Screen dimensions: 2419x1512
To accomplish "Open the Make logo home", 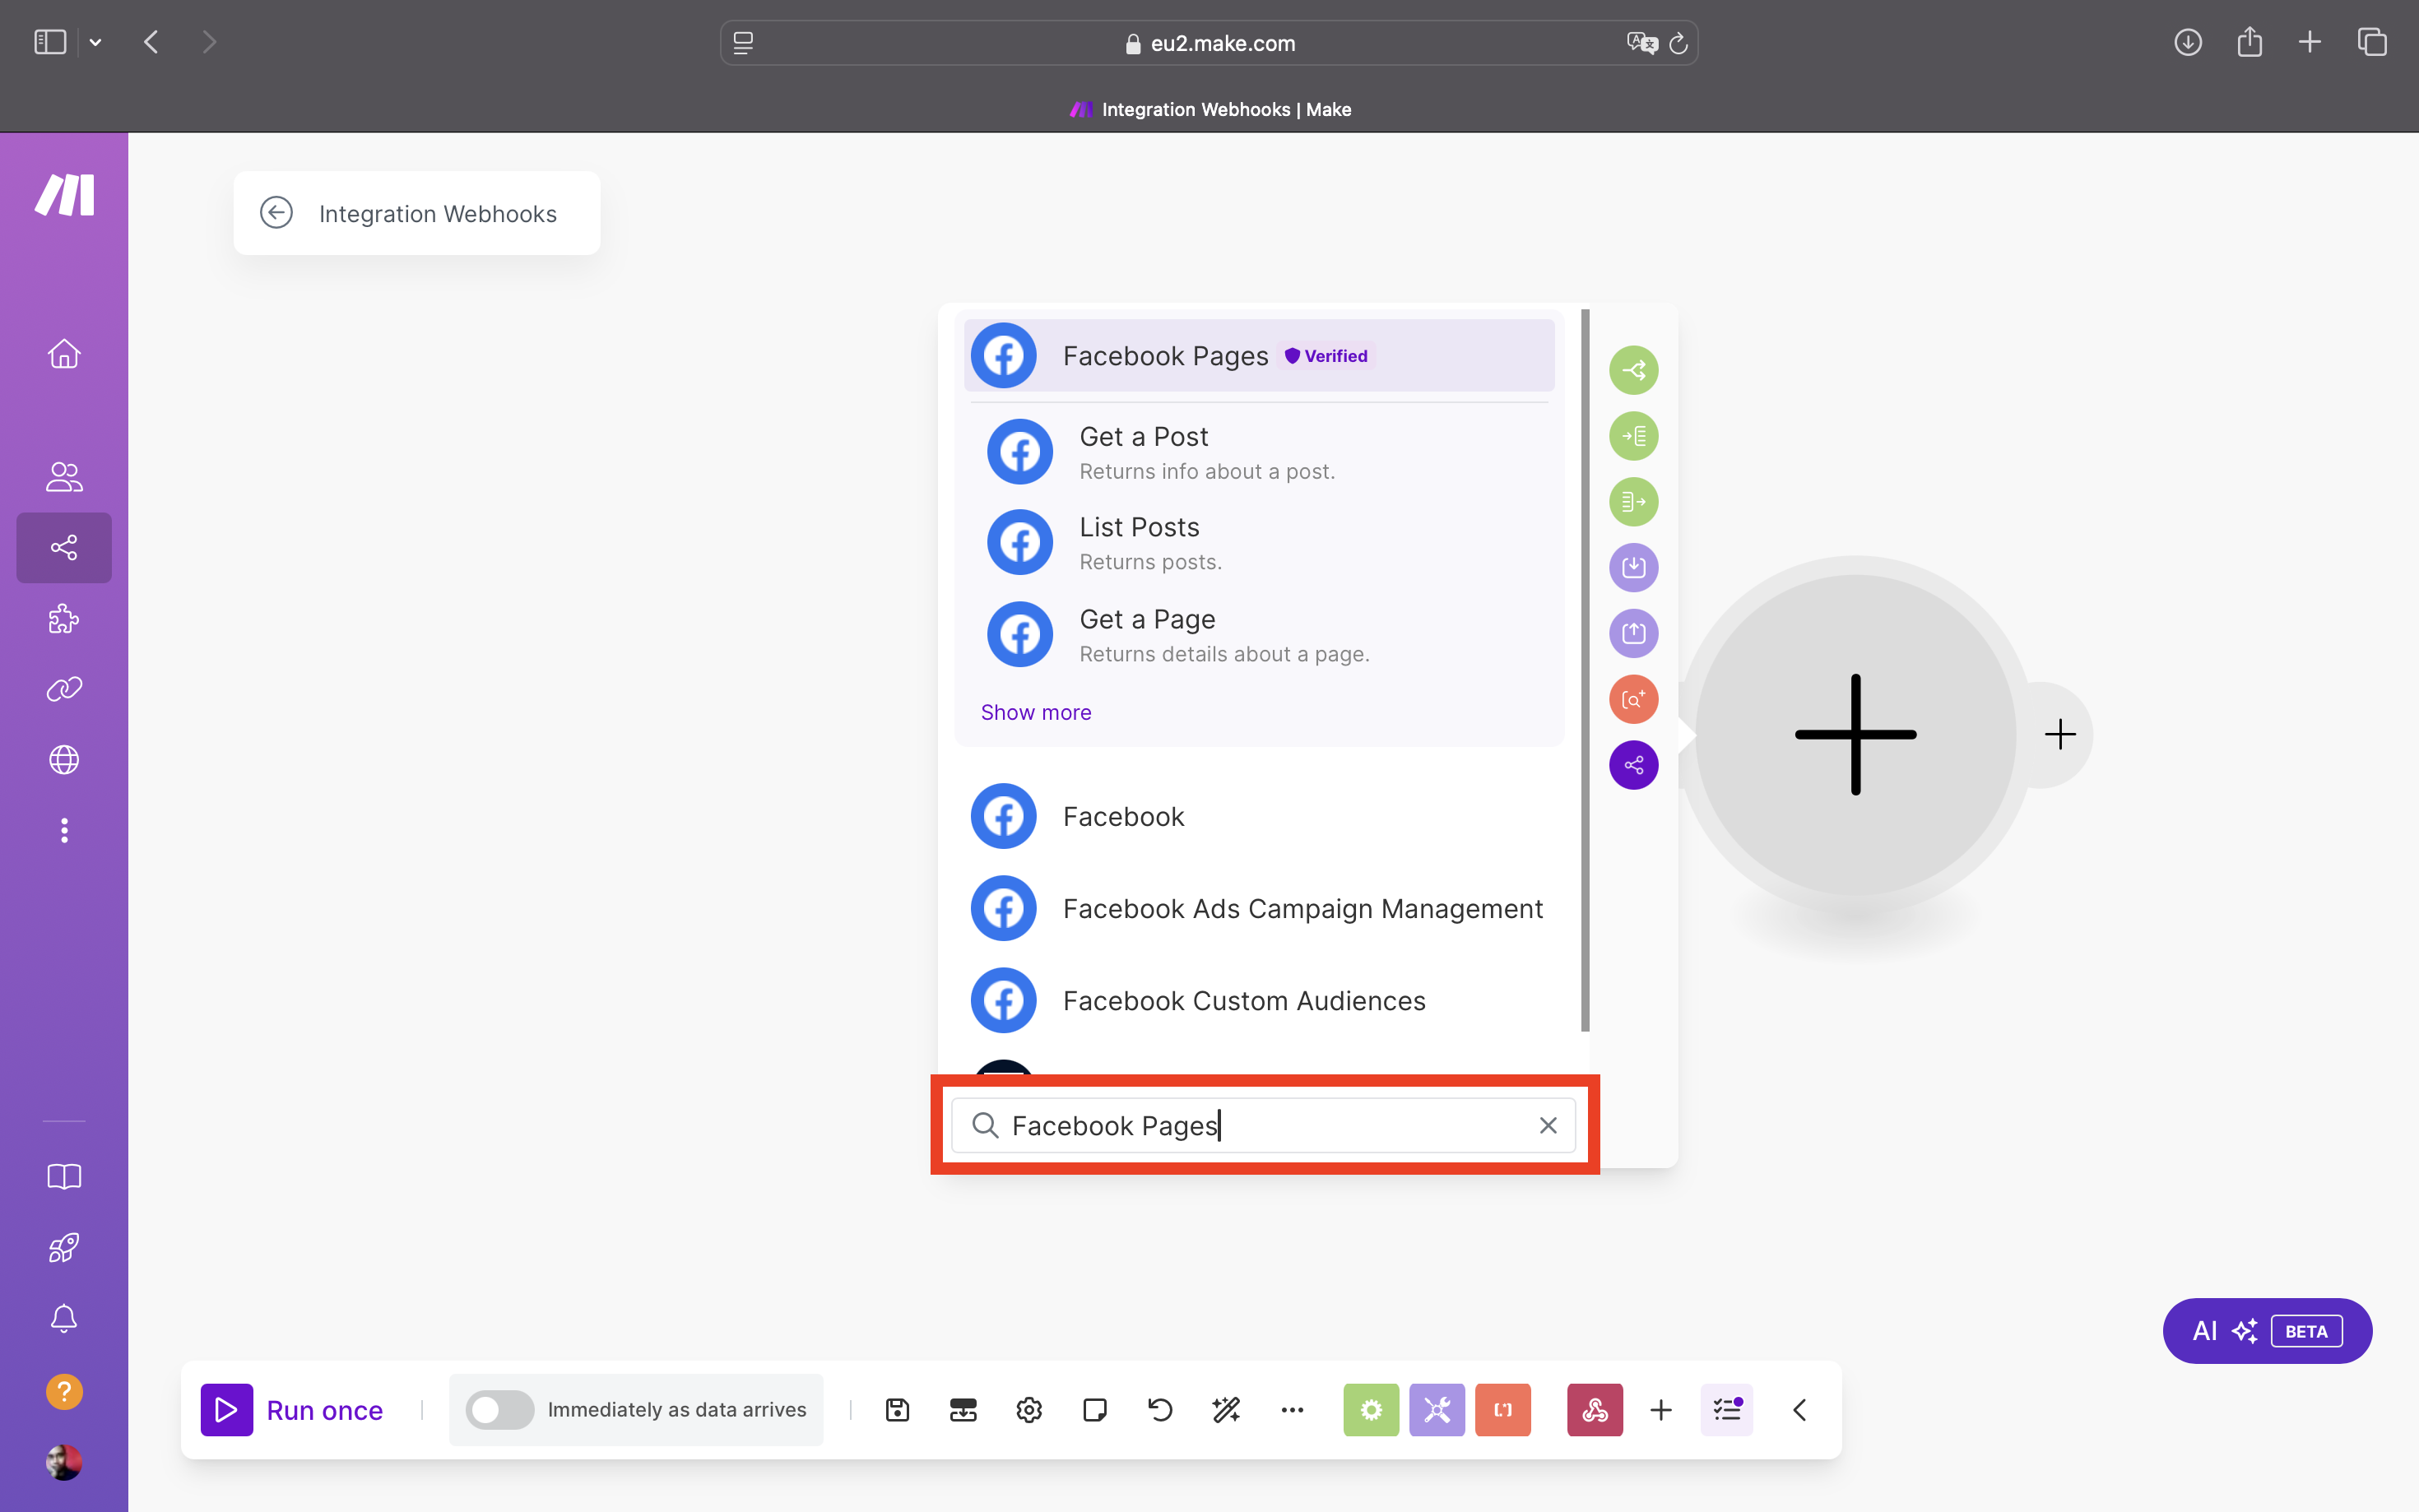I will click(64, 194).
